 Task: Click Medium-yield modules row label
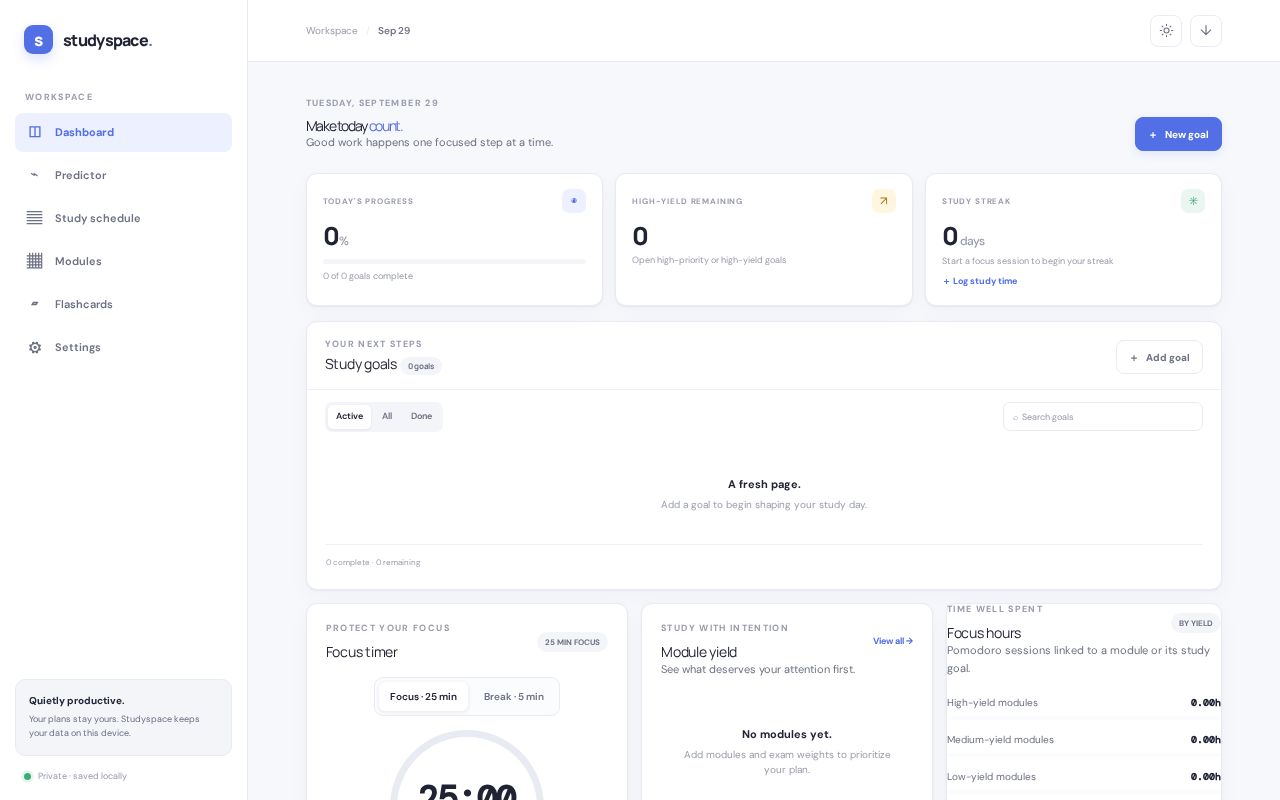(x=1000, y=740)
